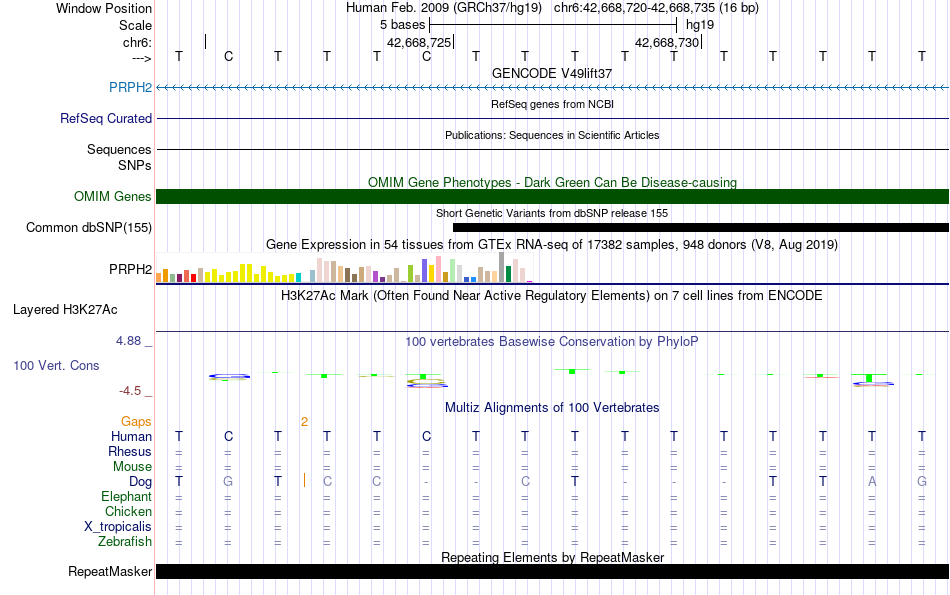Open the GTEx PRPH2 expression bar chart

coord(344,268)
